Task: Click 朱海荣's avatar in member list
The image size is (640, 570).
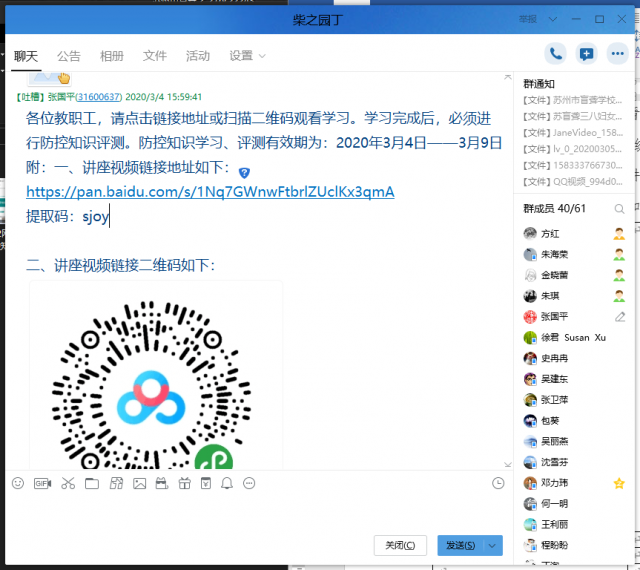Action: [530, 254]
